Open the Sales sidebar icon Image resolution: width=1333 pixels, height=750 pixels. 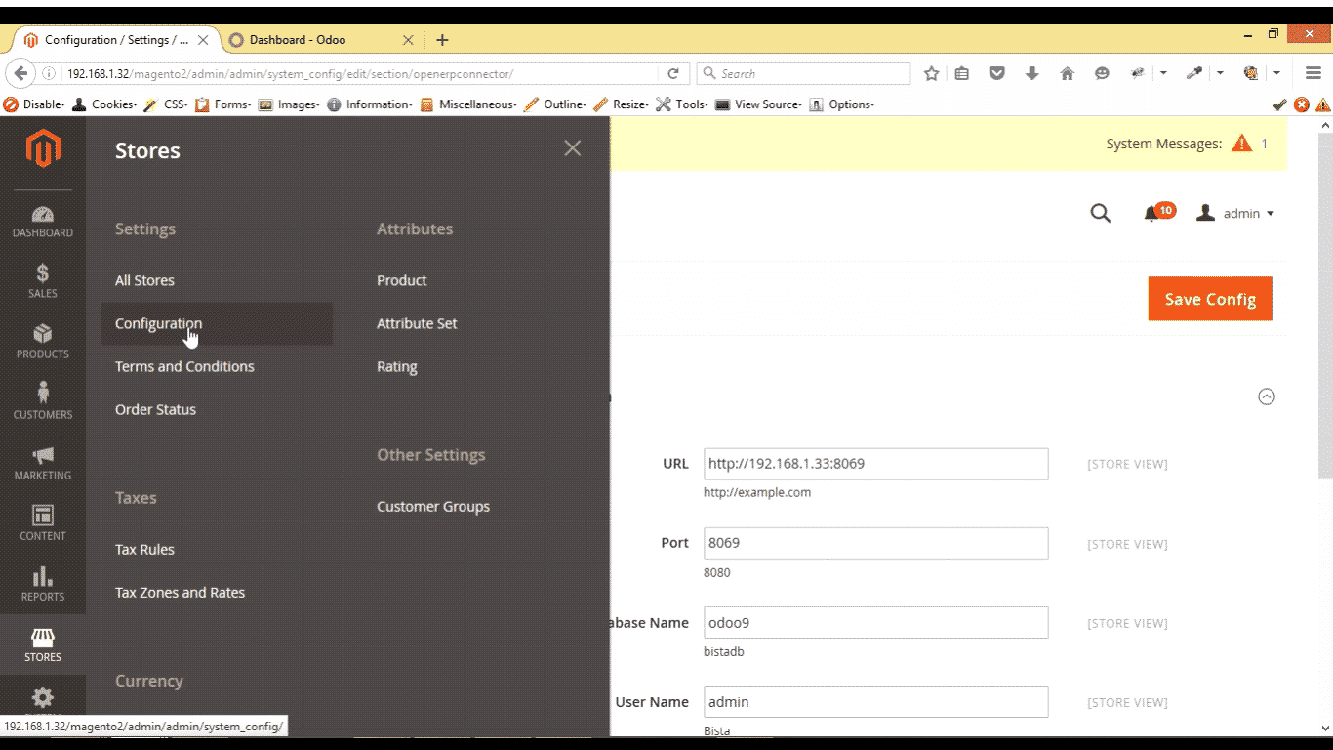(43, 281)
